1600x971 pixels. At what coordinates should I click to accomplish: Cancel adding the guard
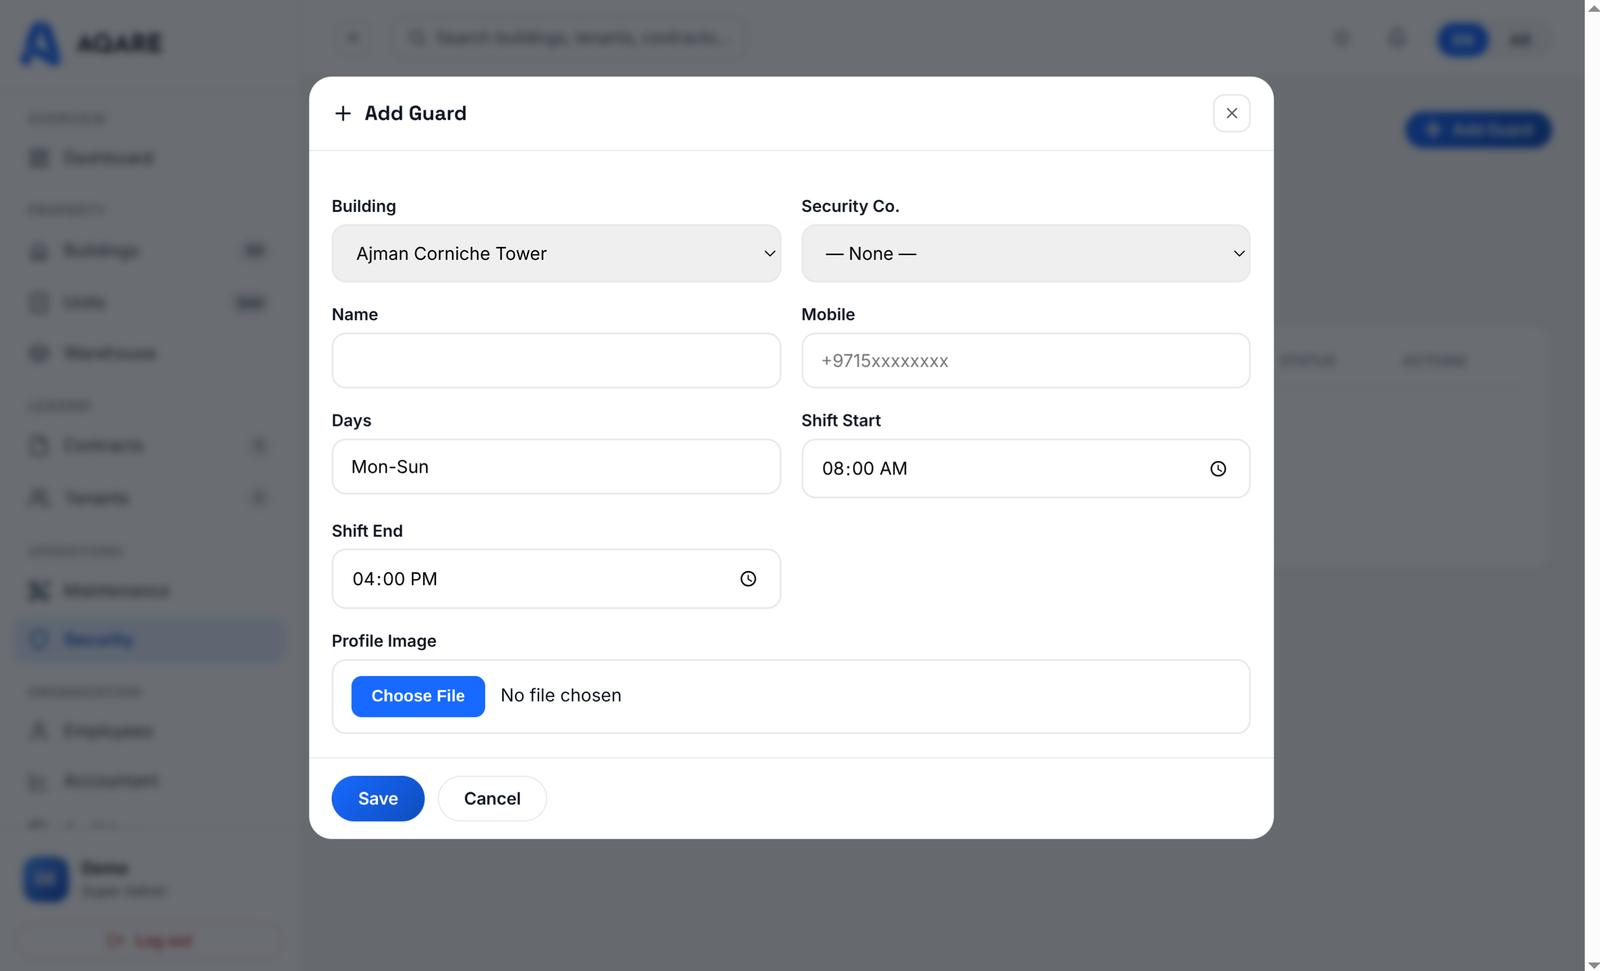492,799
